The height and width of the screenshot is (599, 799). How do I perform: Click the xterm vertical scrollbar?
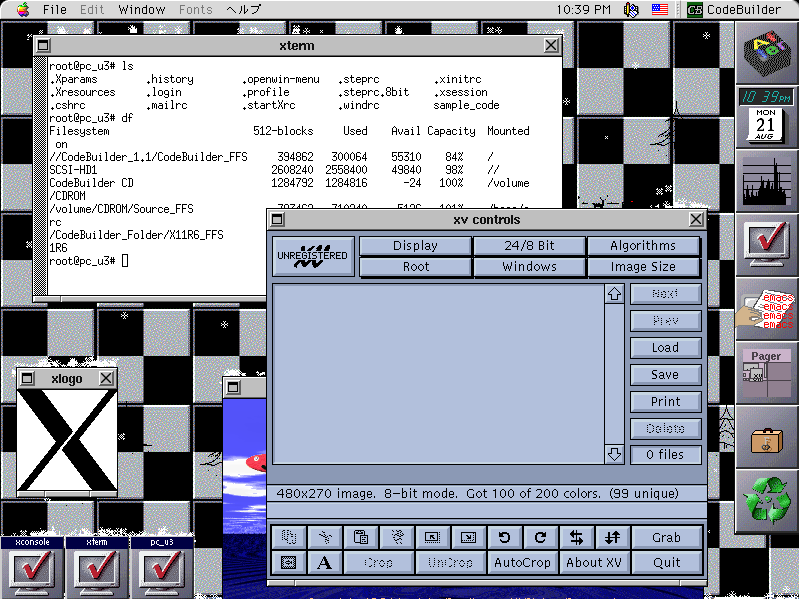(40, 176)
